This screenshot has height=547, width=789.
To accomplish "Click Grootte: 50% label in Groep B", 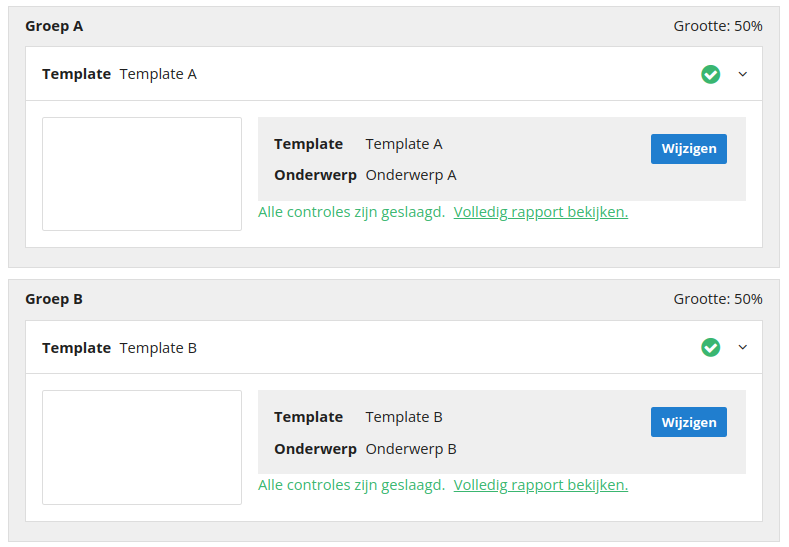I will 718,299.
